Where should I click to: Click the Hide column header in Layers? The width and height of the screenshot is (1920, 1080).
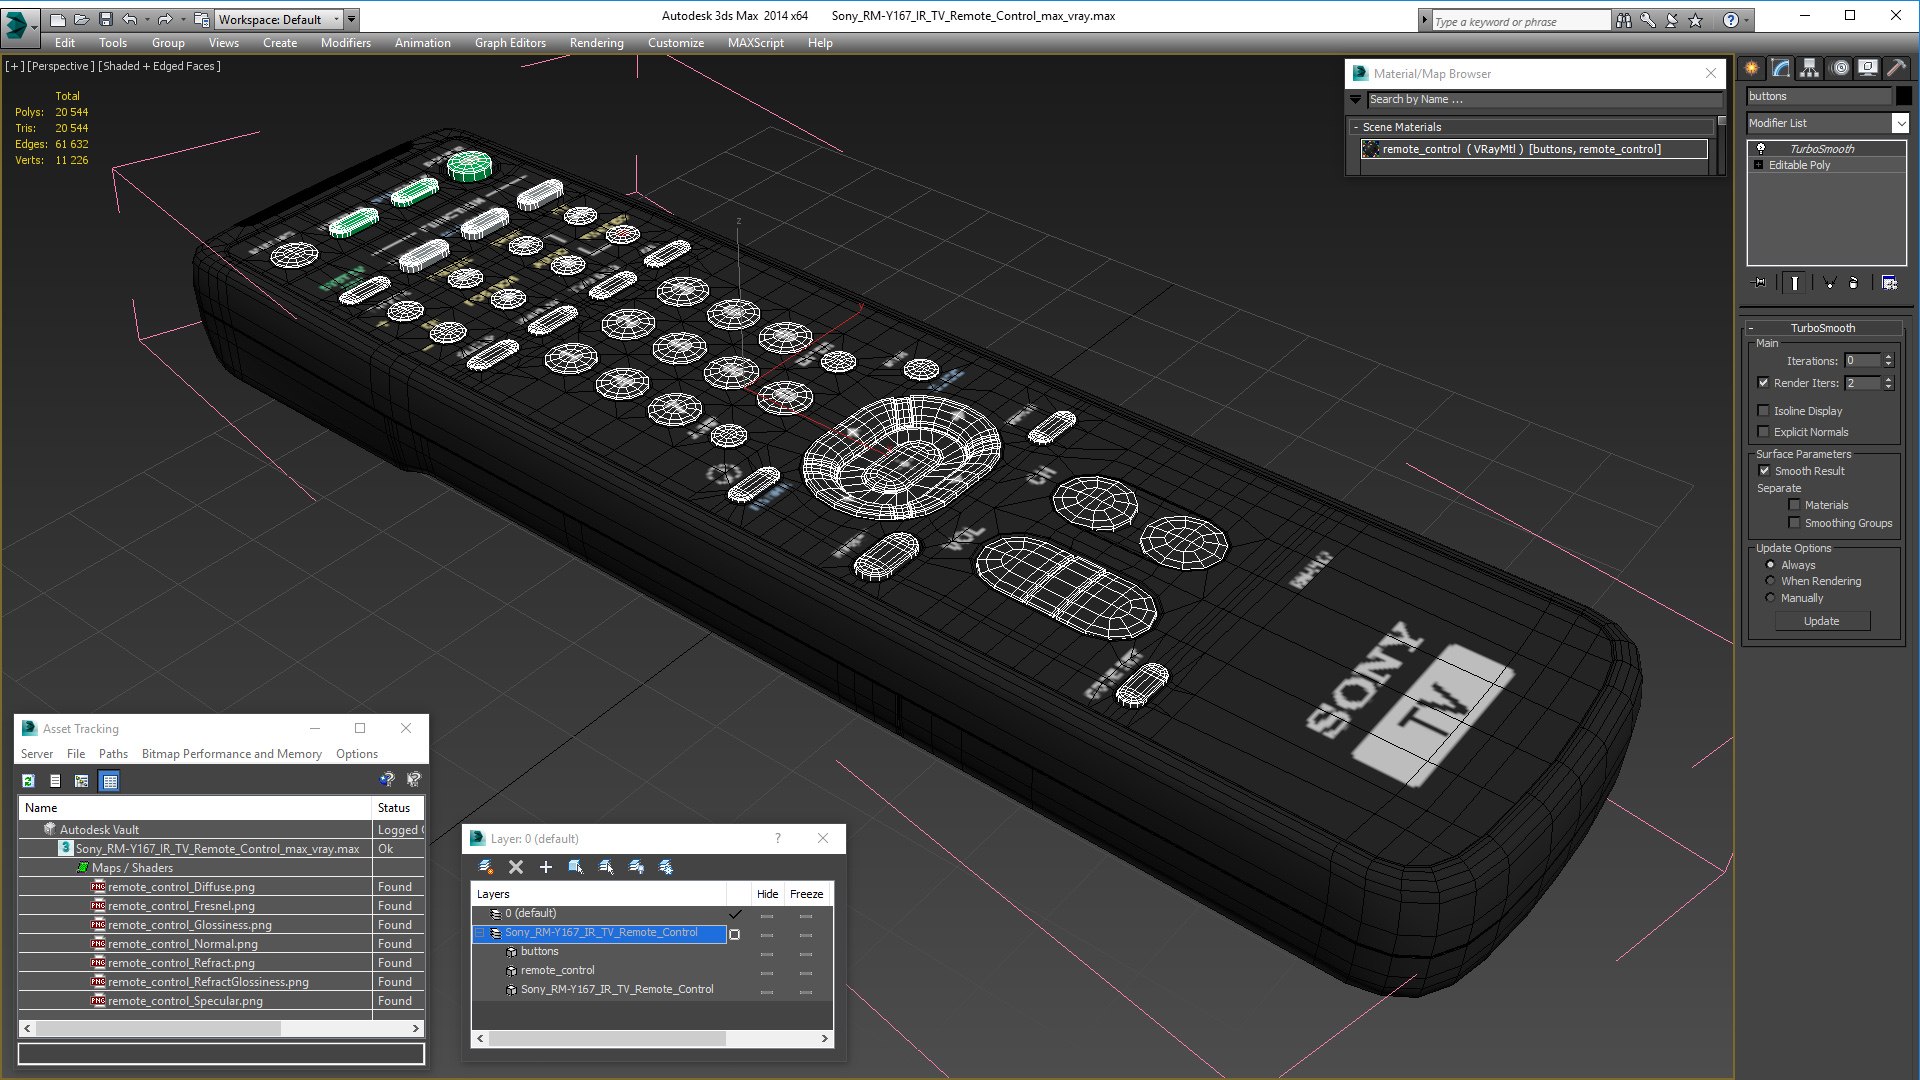pyautogui.click(x=767, y=894)
